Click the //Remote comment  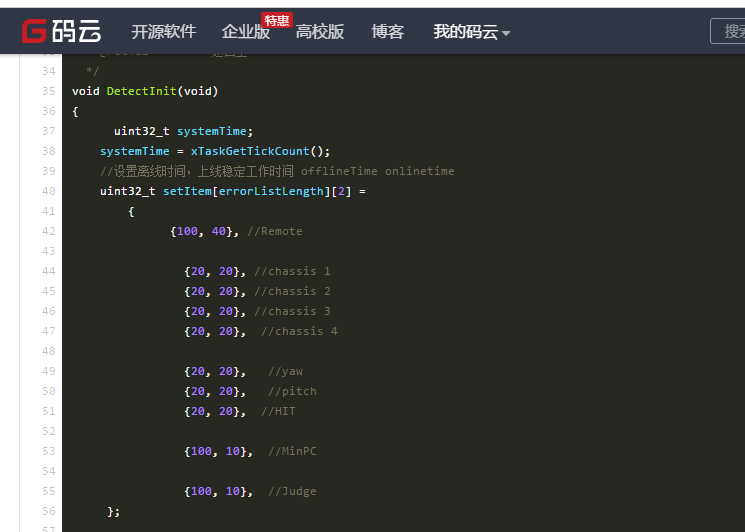point(275,231)
